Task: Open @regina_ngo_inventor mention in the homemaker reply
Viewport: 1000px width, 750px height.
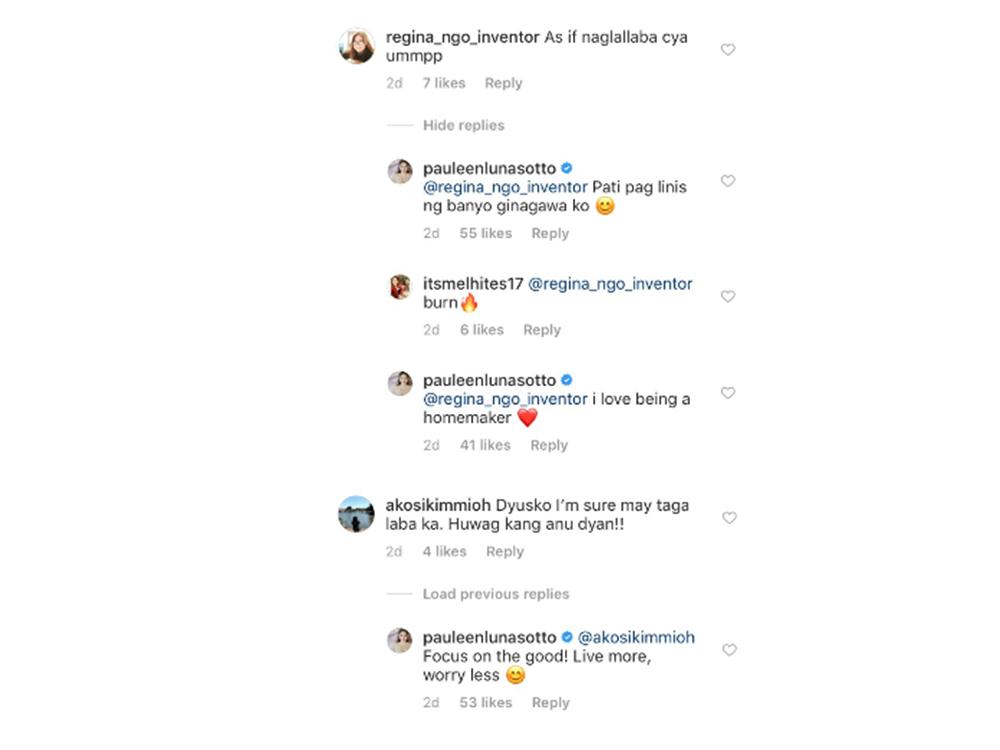Action: tap(505, 399)
